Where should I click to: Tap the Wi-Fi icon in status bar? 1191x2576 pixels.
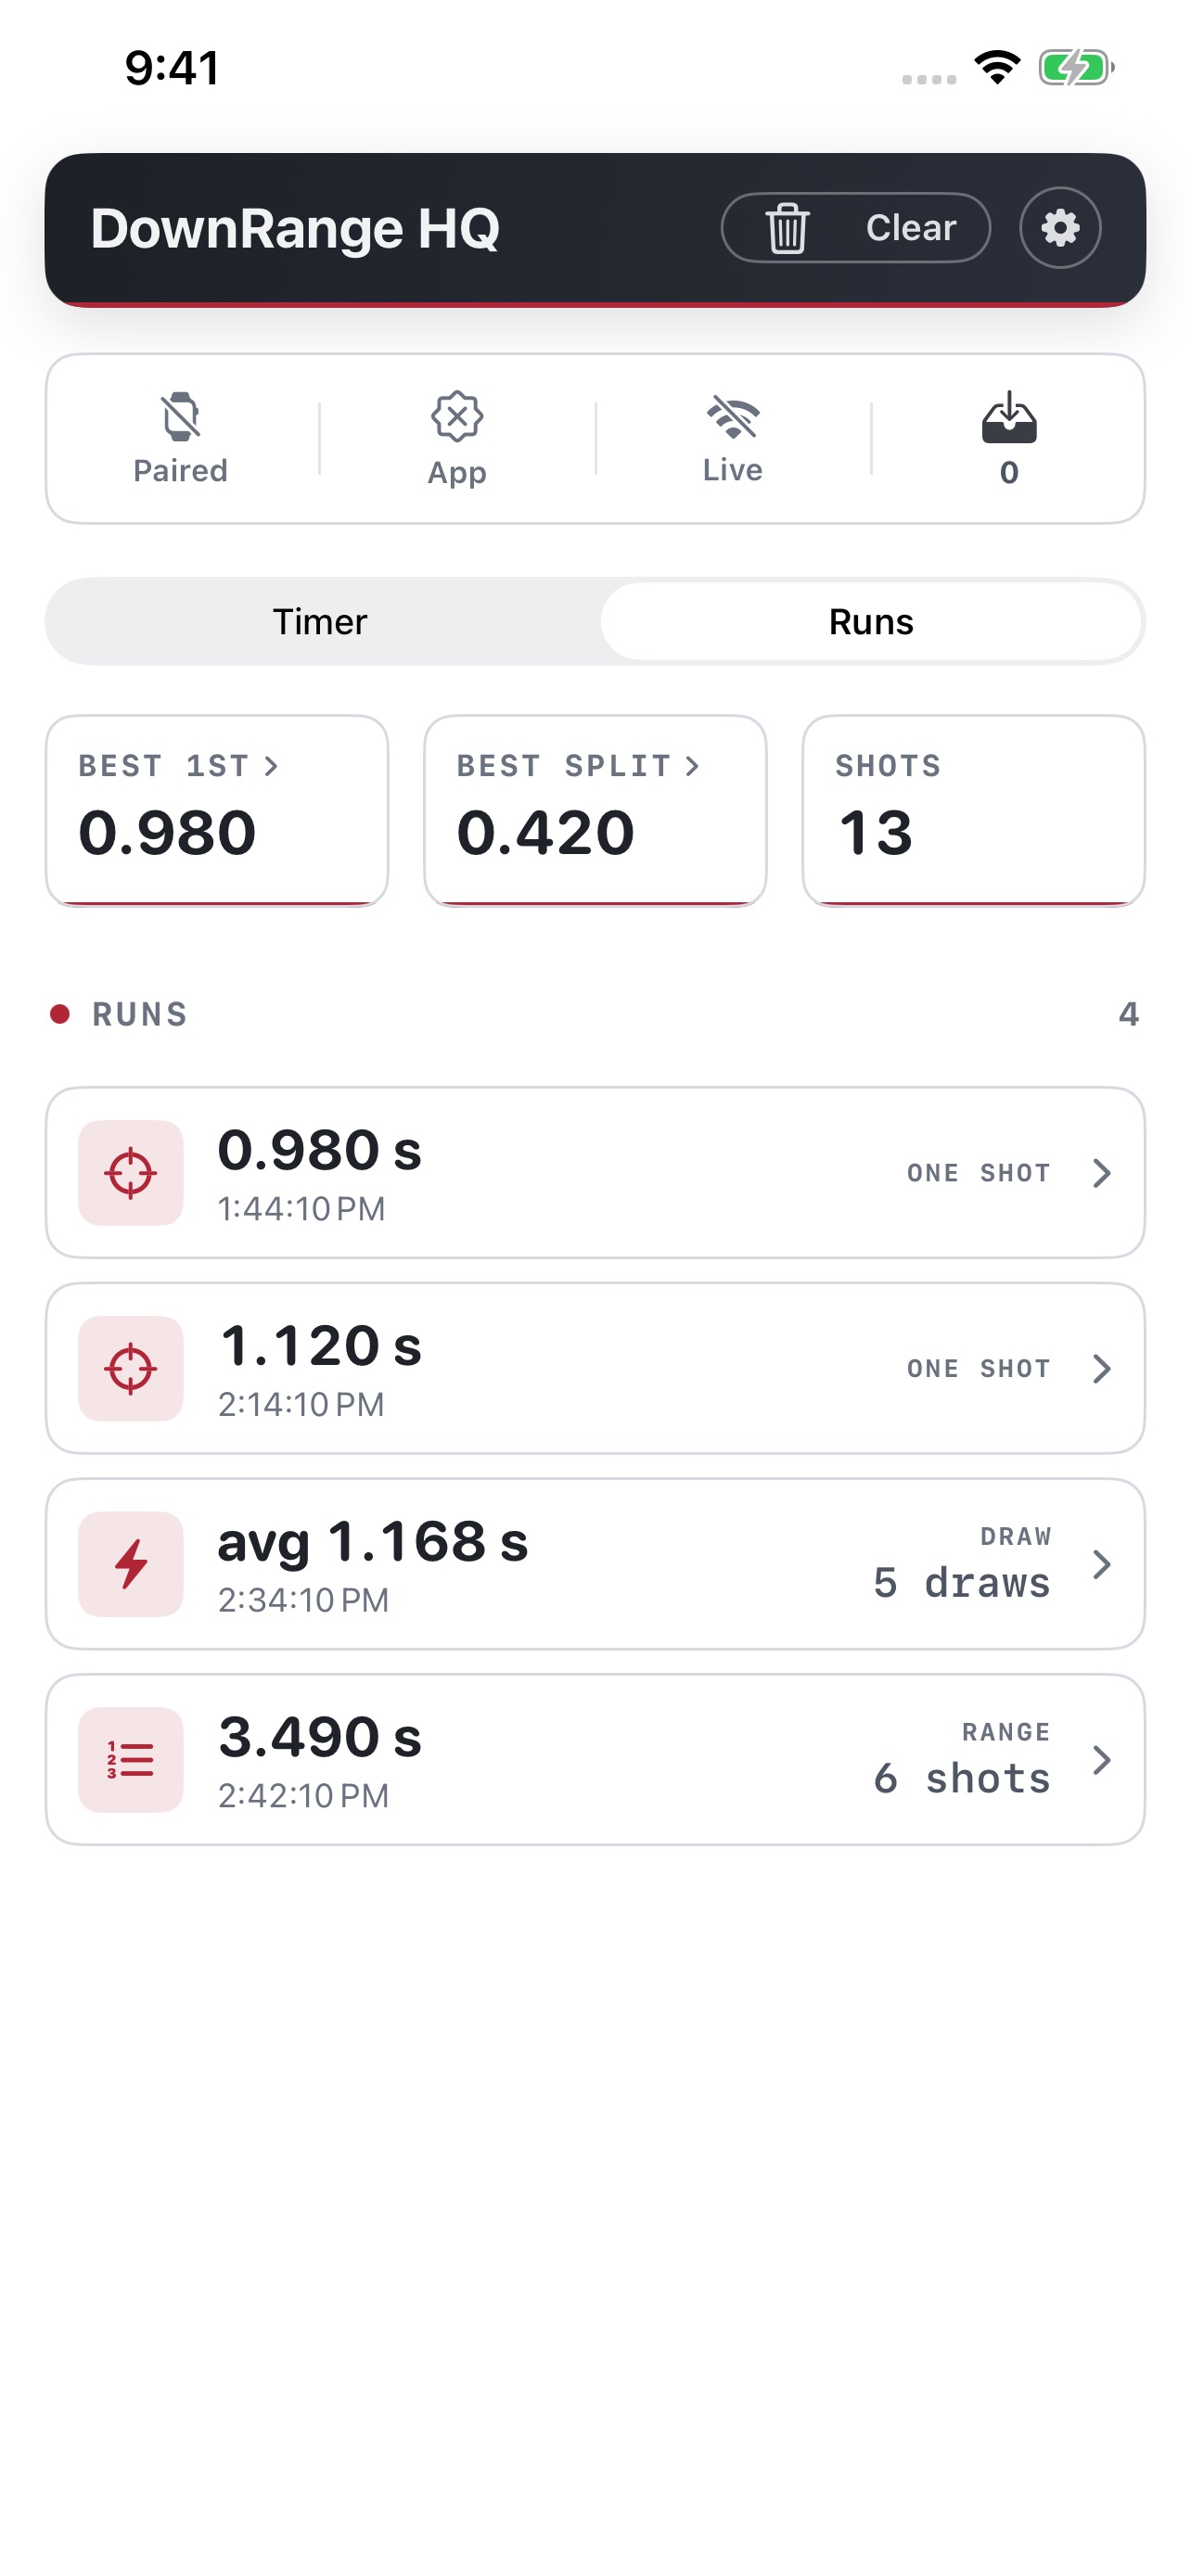997,67
